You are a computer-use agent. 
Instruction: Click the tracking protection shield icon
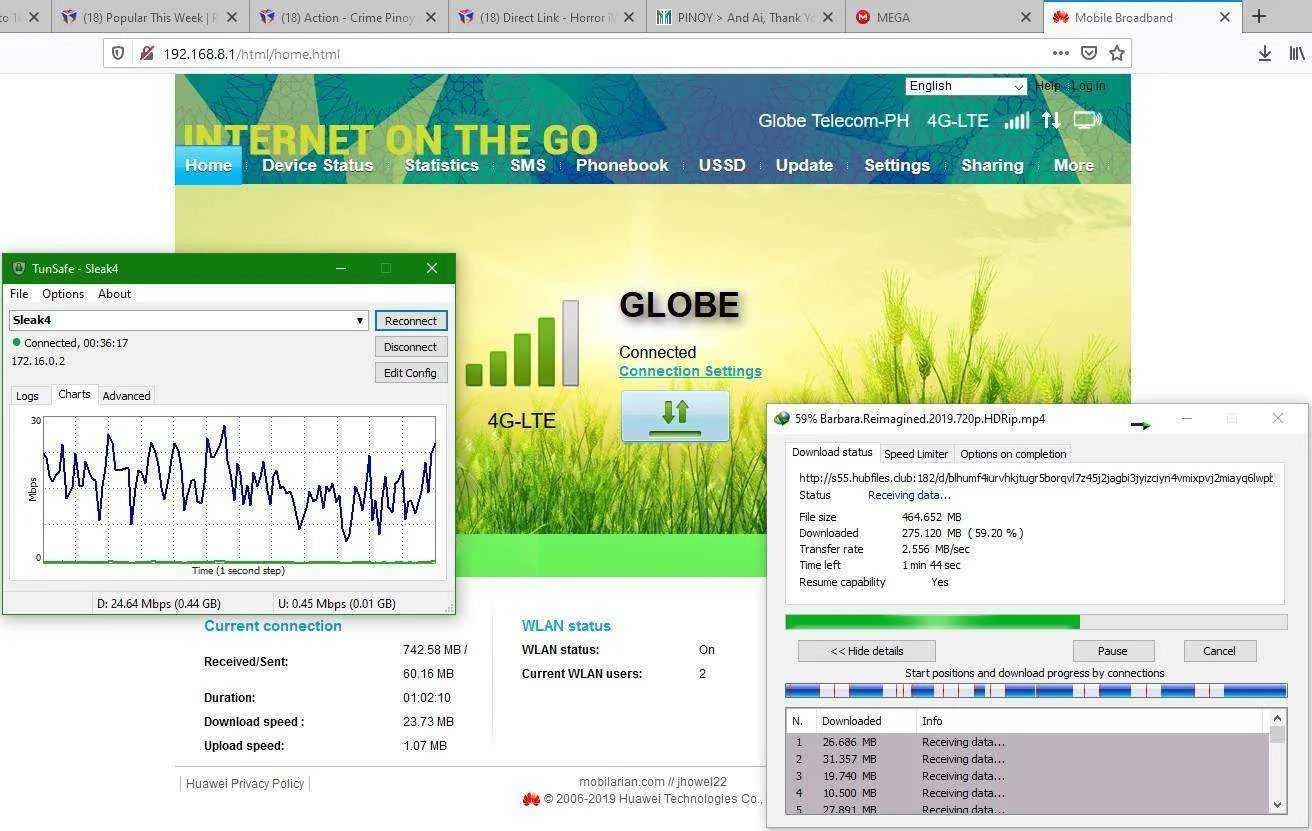pyautogui.click(x=118, y=53)
